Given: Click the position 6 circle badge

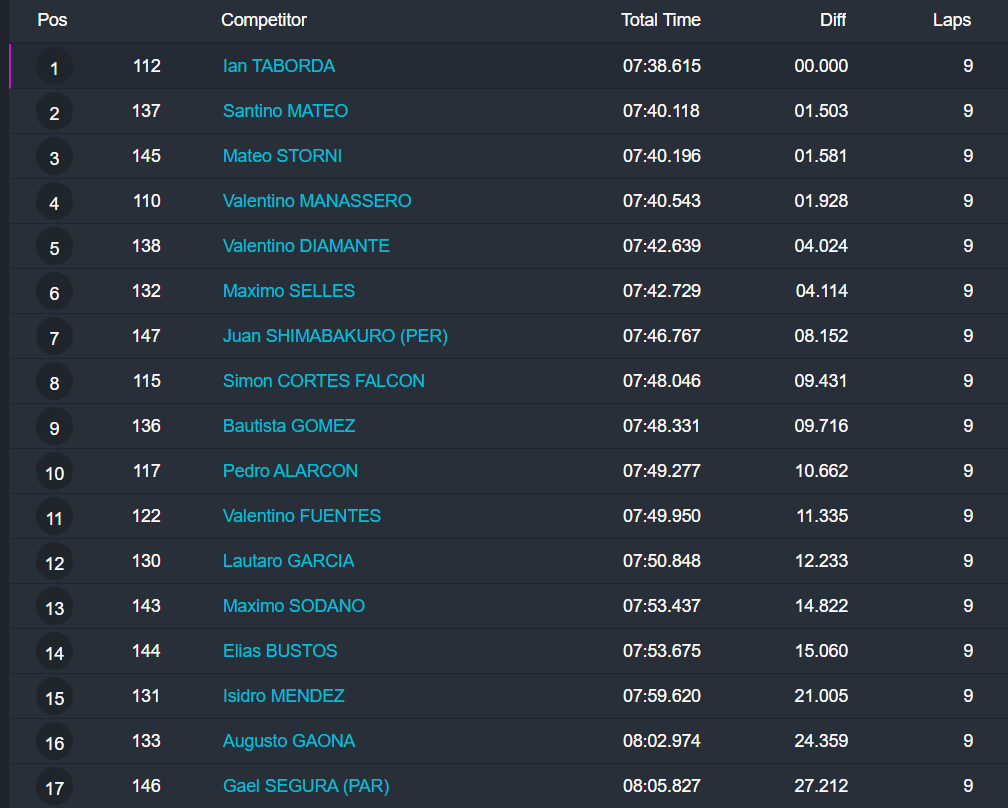Looking at the screenshot, I should tap(54, 293).
